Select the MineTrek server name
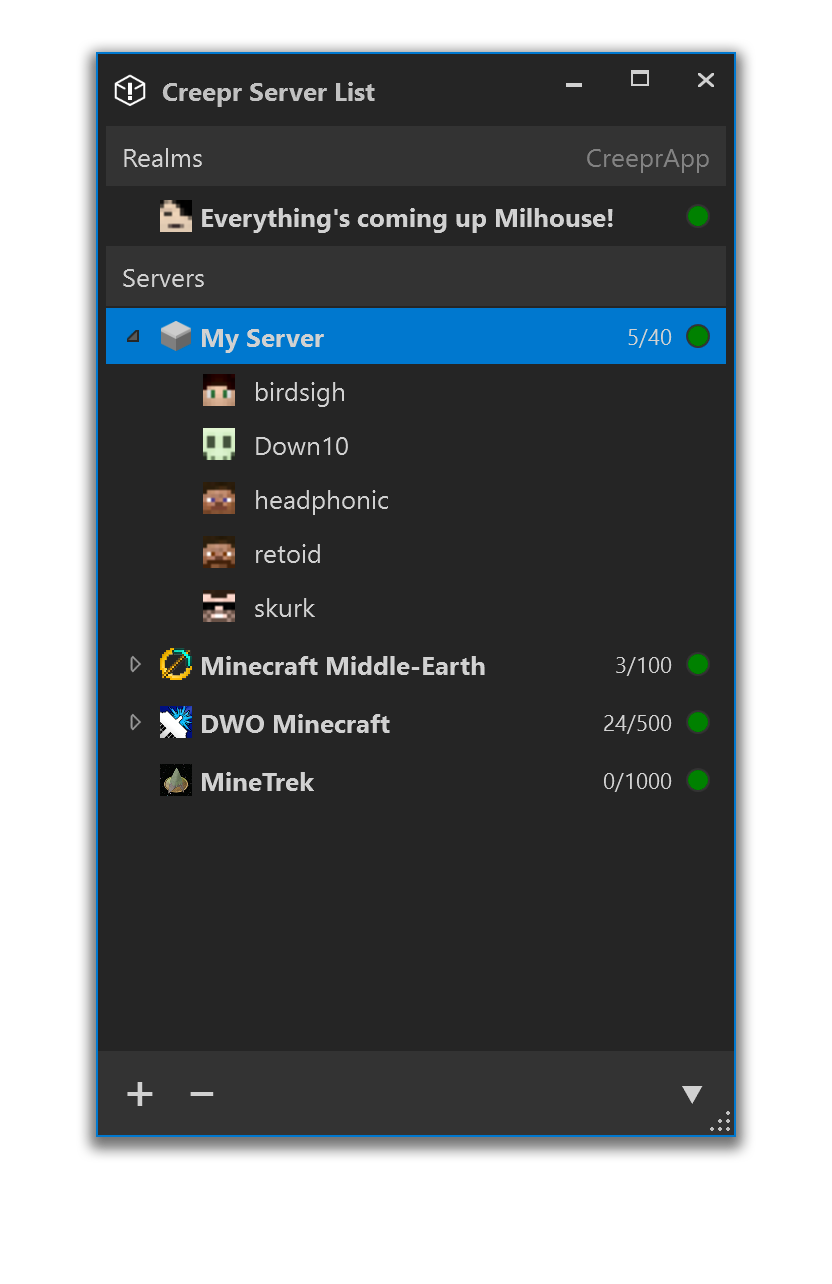The image size is (832, 1284). pos(257,782)
